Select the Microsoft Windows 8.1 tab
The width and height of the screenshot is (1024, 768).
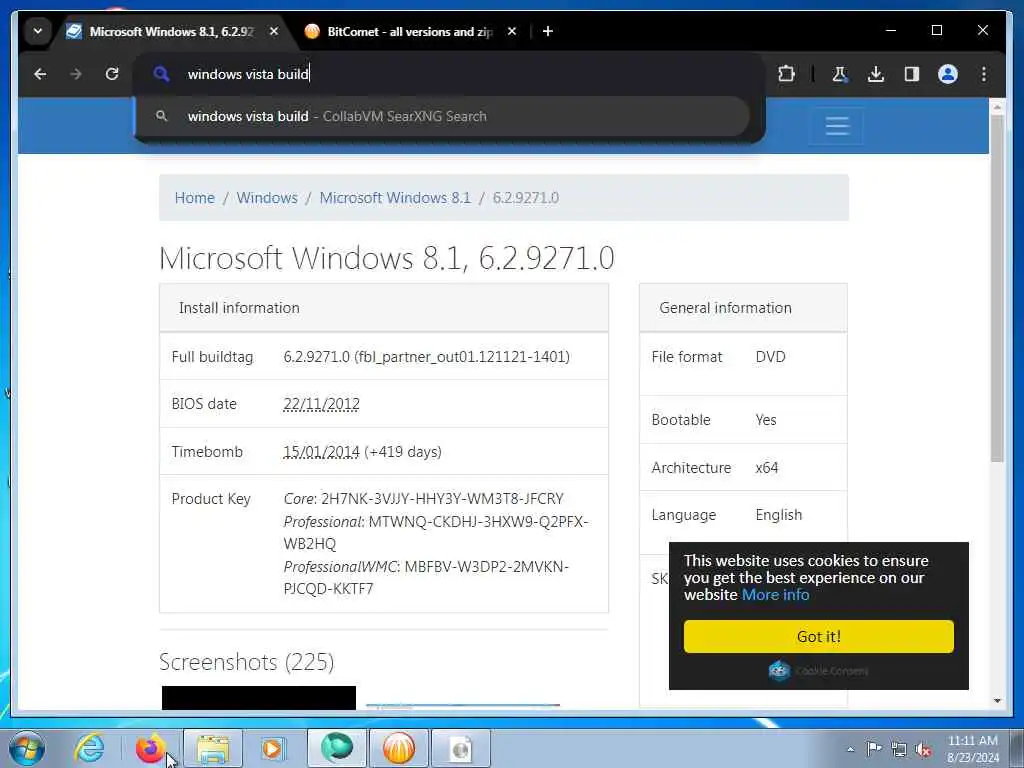(172, 31)
